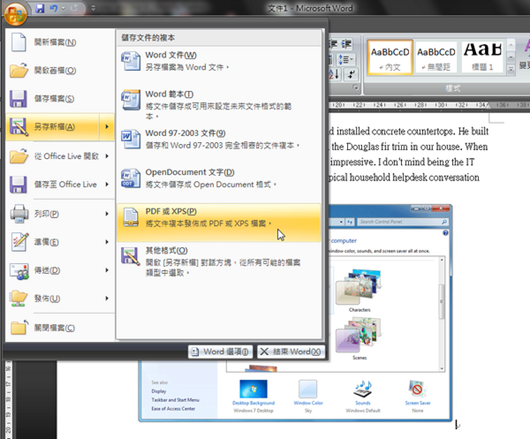Click the PDF or XPS document icon

pyautogui.click(x=131, y=217)
